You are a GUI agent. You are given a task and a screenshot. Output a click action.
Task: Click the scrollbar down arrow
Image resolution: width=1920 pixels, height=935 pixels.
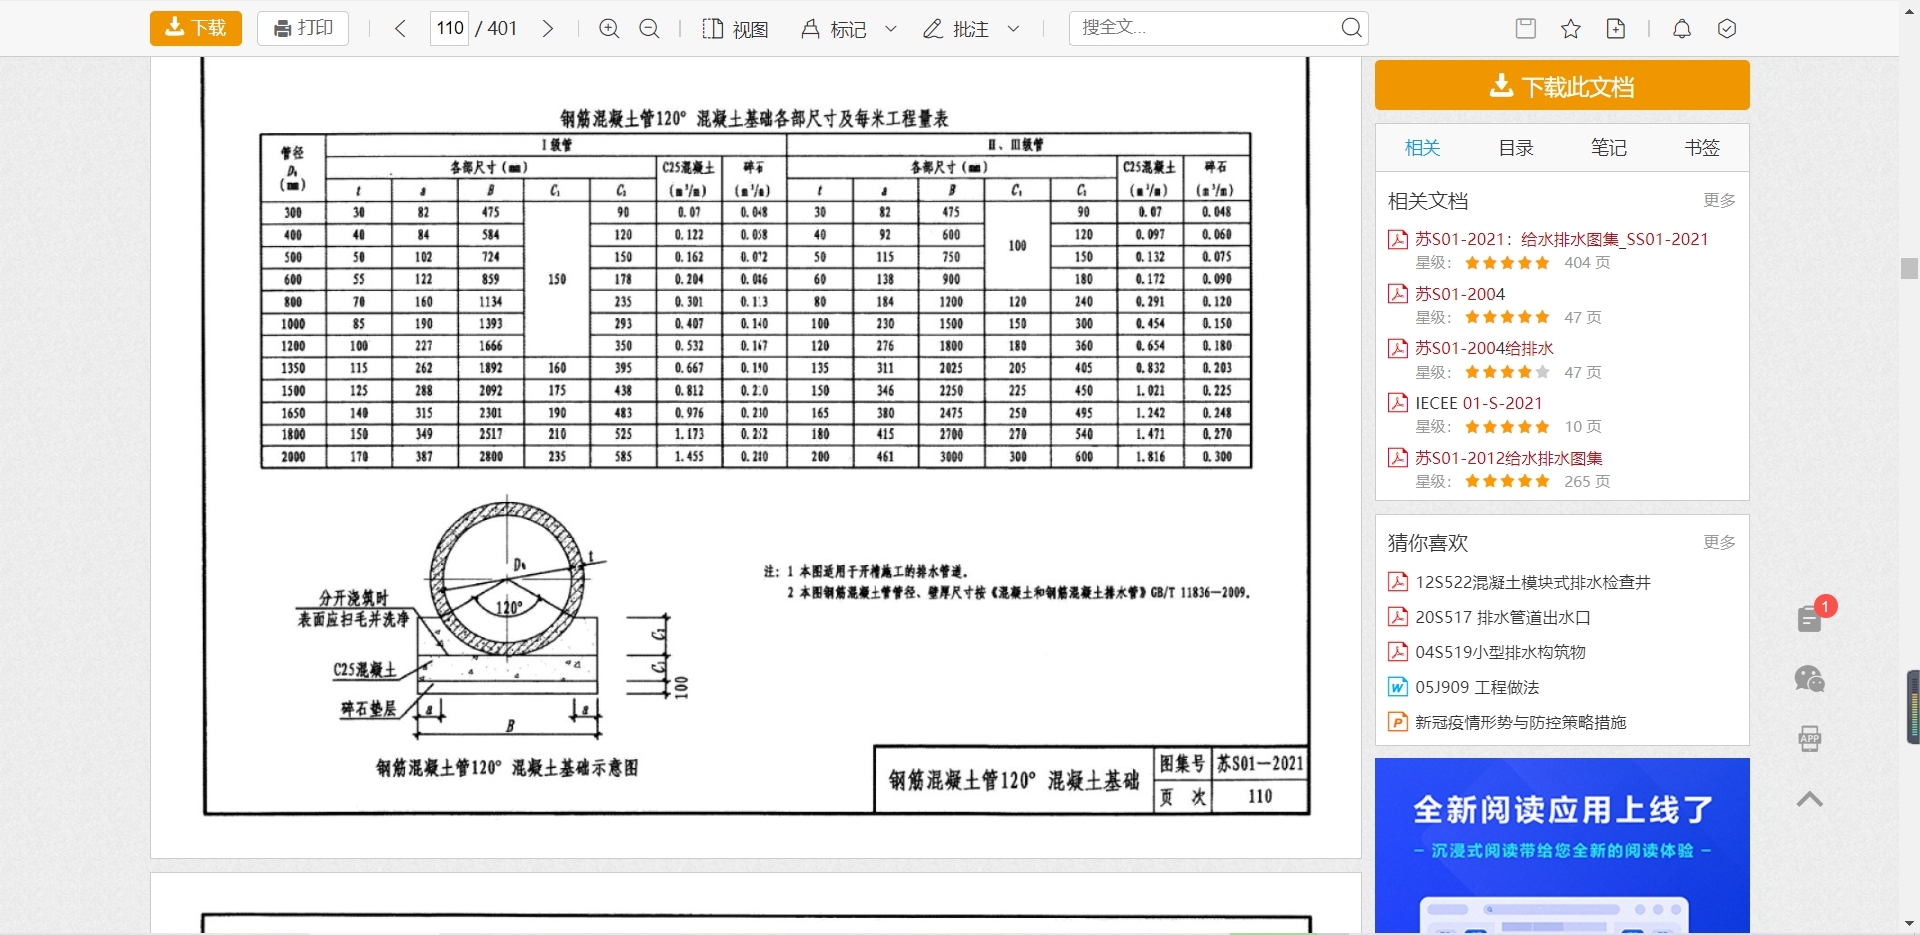pyautogui.click(x=1909, y=925)
